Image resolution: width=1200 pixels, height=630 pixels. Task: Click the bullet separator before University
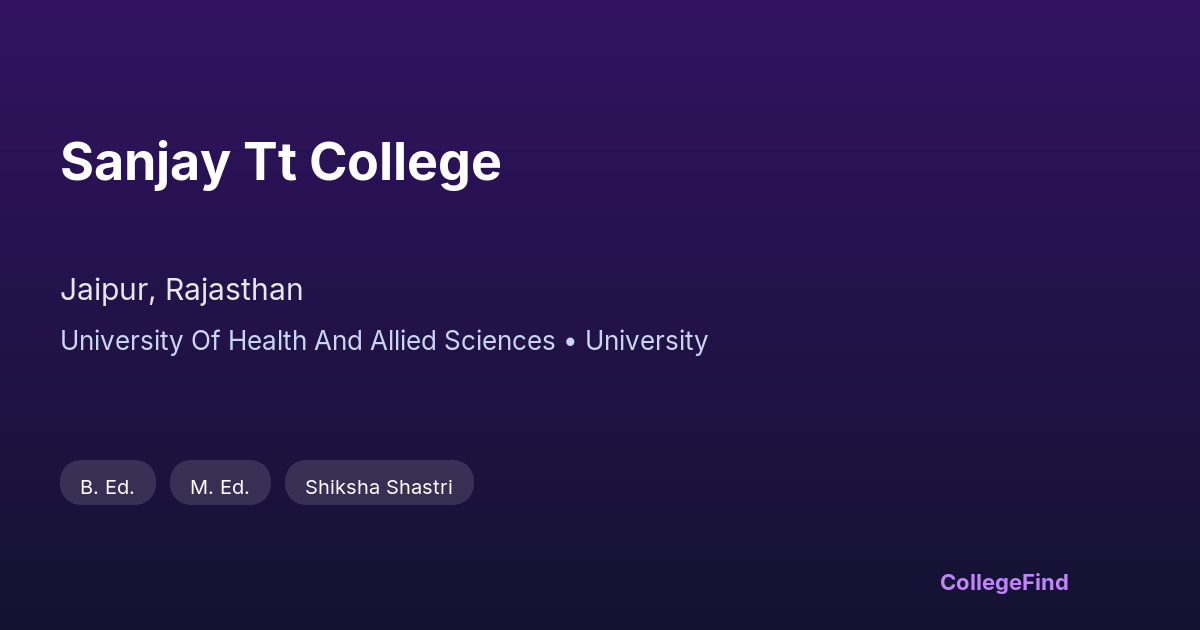pos(570,342)
